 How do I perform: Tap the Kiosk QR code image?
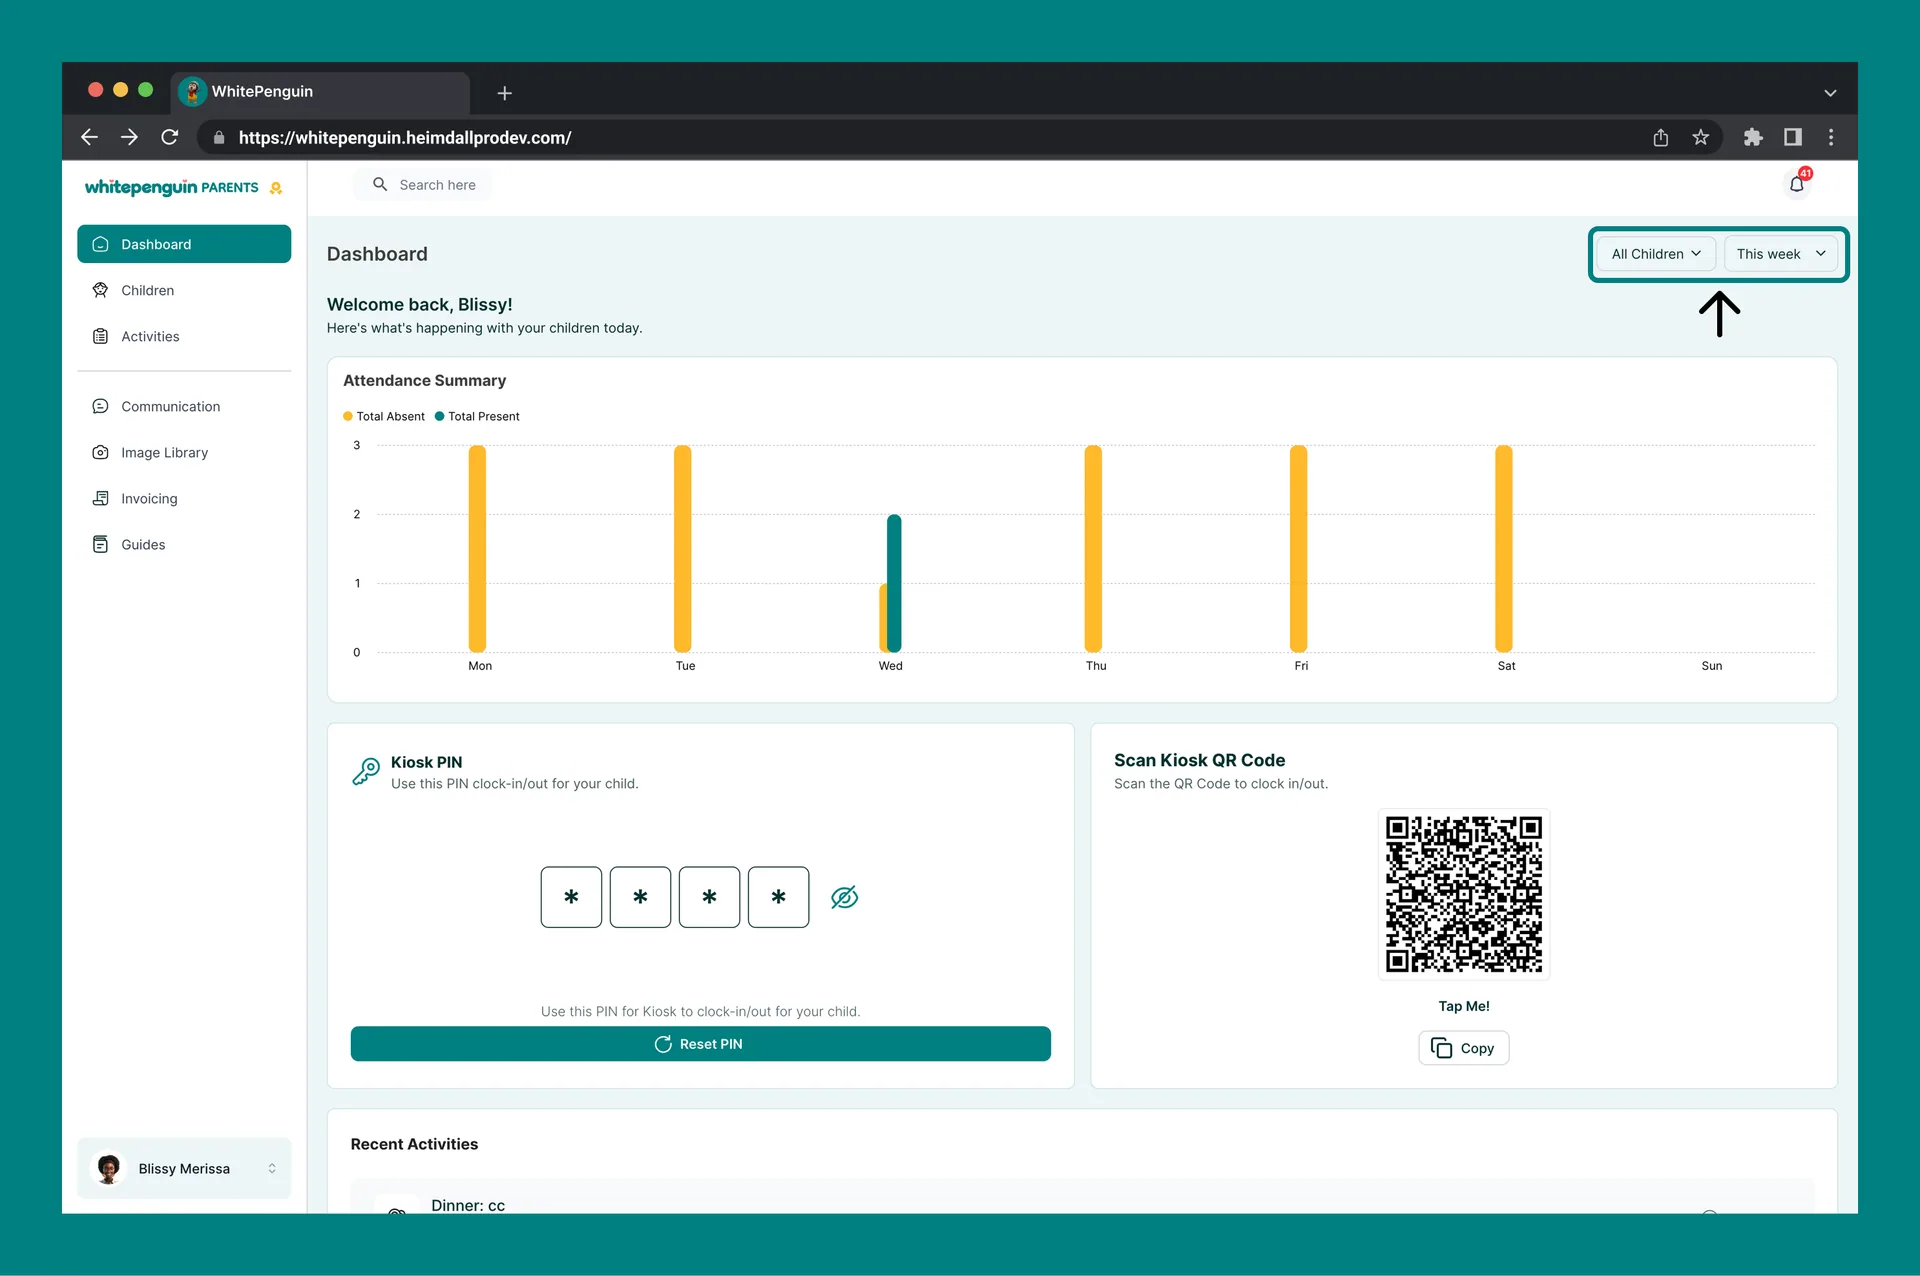pos(1463,894)
